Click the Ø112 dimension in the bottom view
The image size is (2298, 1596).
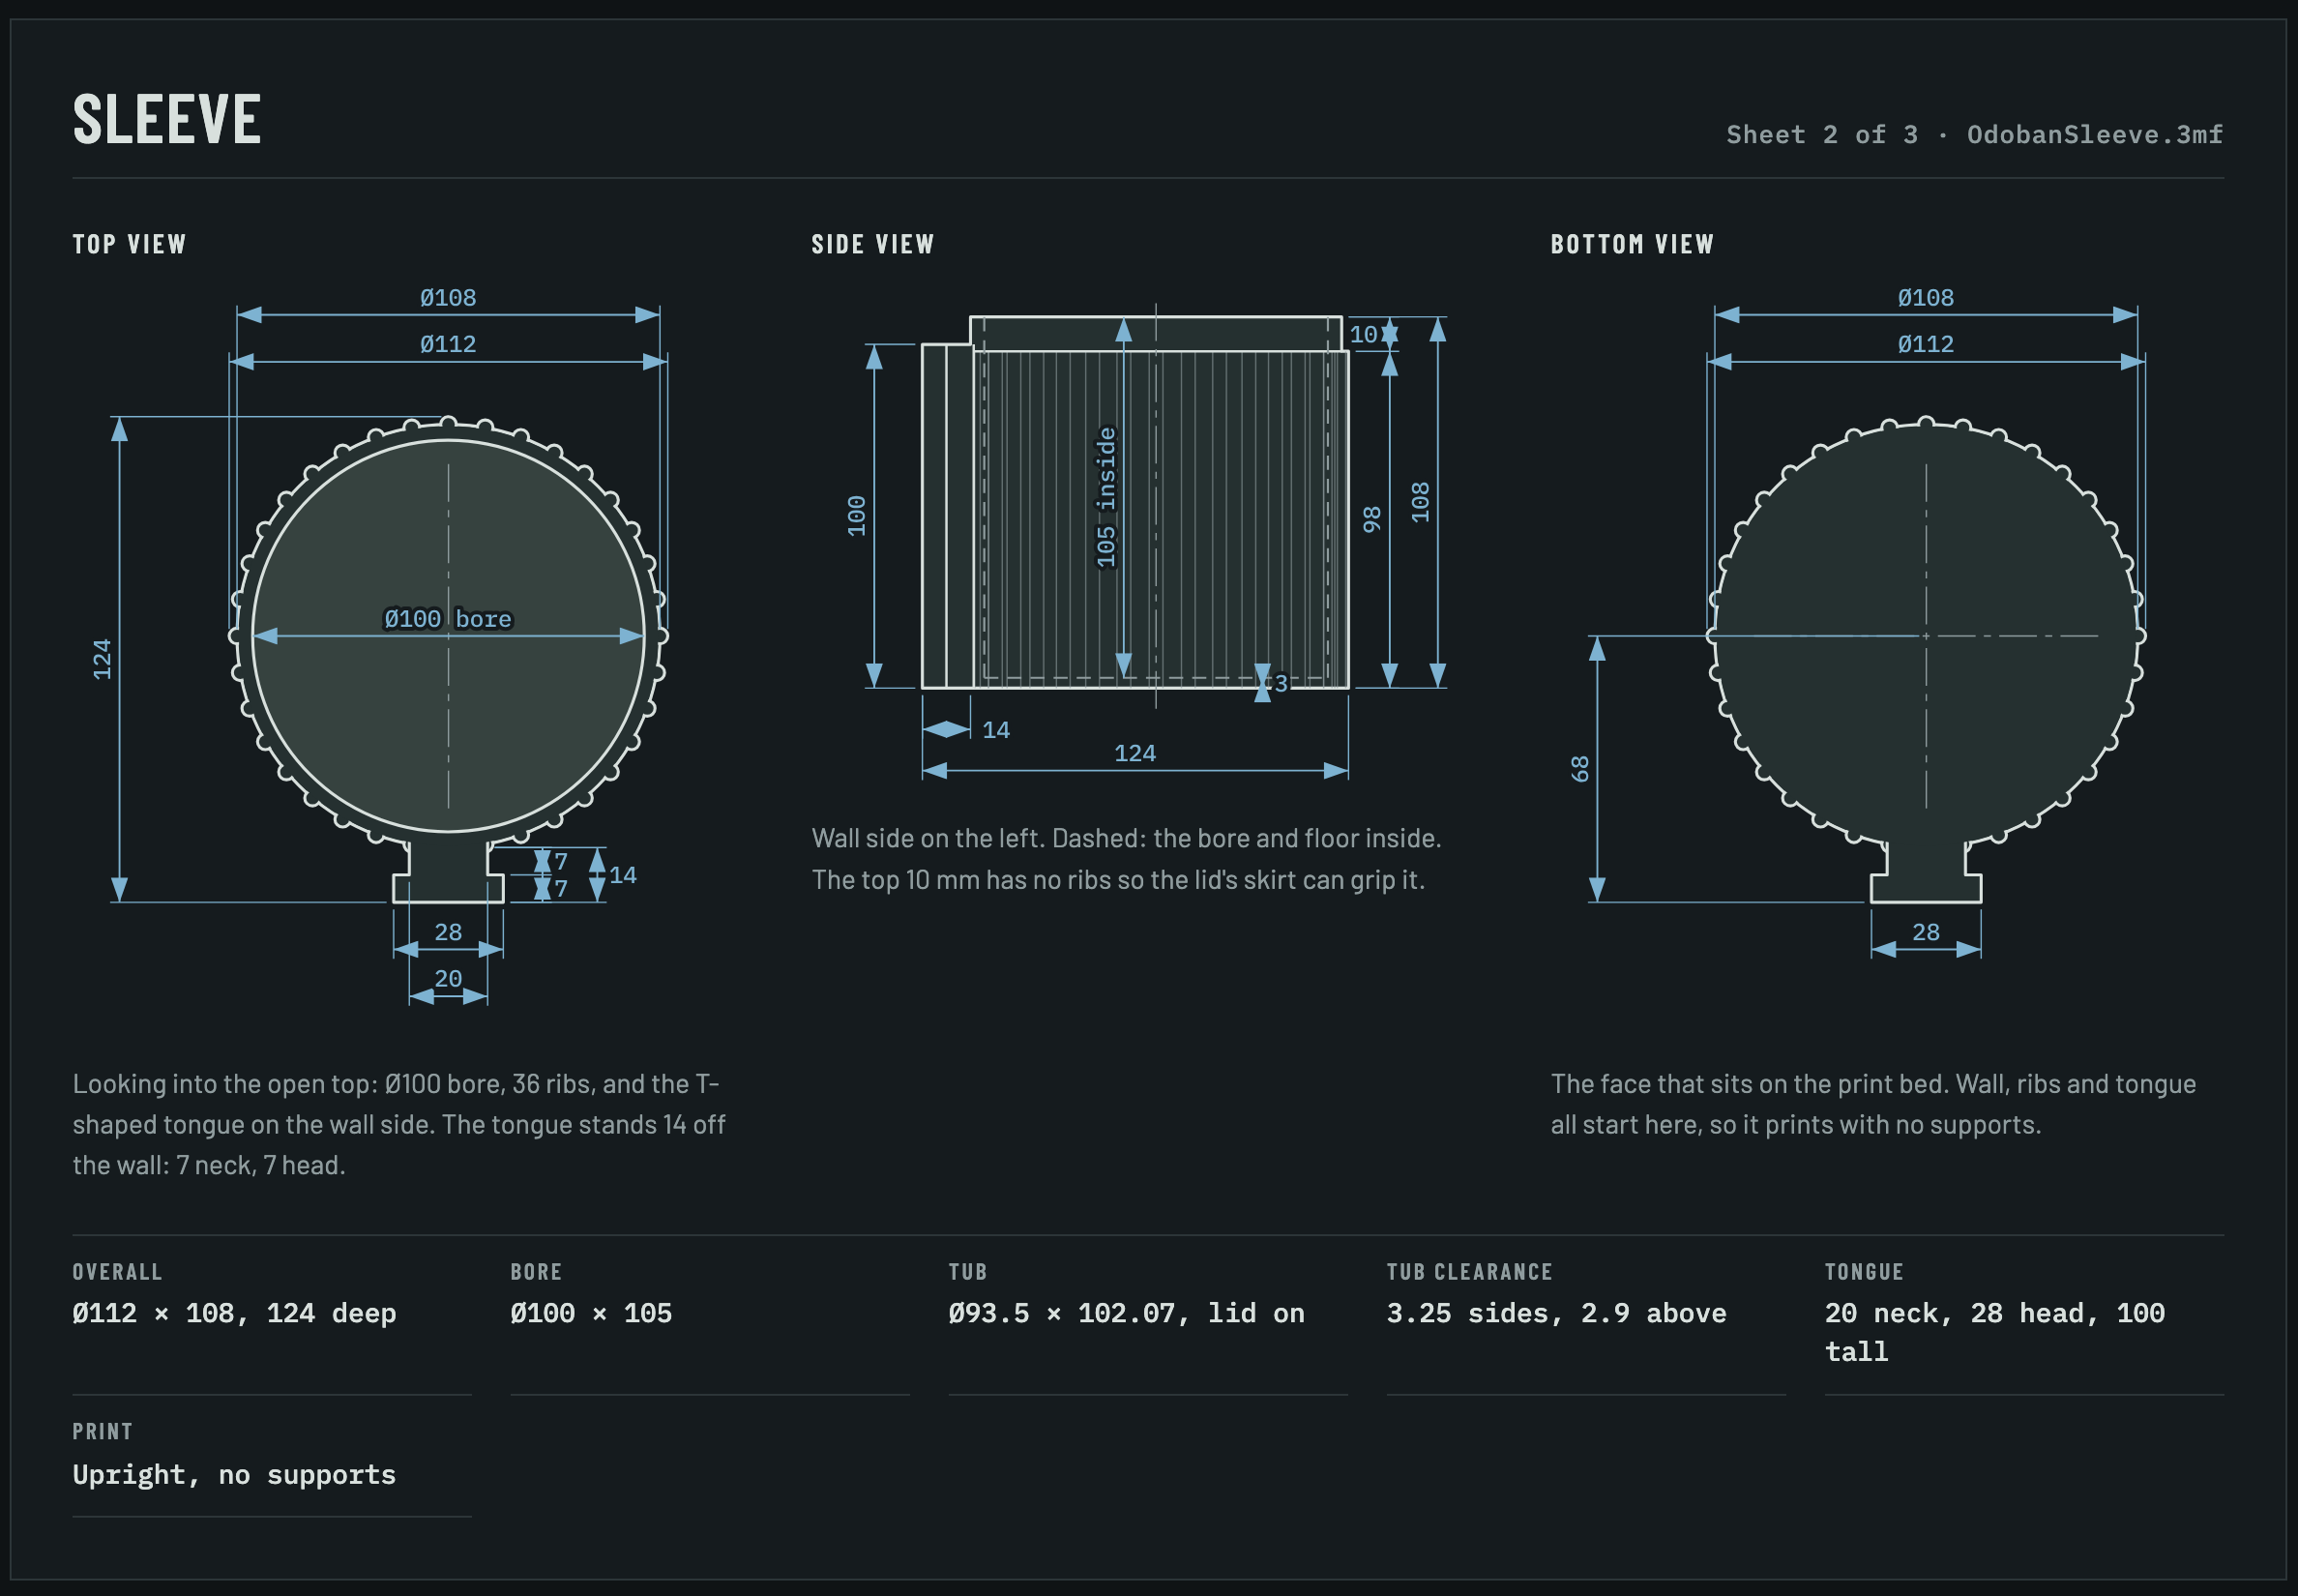point(1925,344)
